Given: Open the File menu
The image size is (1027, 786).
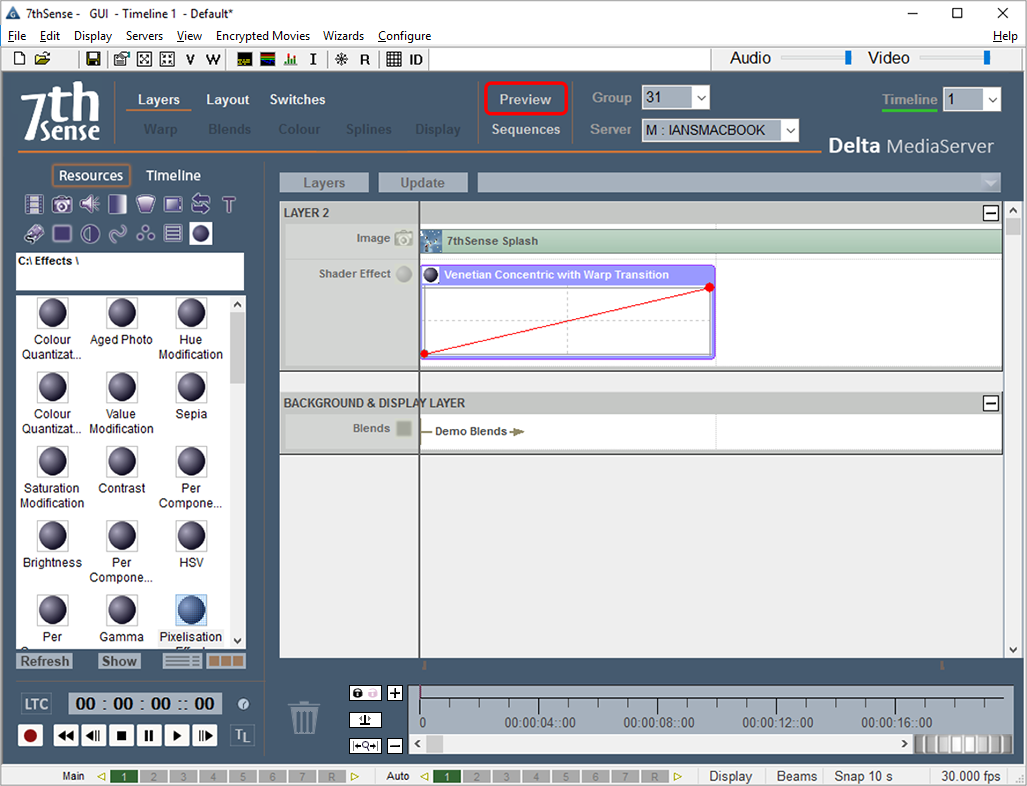Looking at the screenshot, I should tap(17, 36).
